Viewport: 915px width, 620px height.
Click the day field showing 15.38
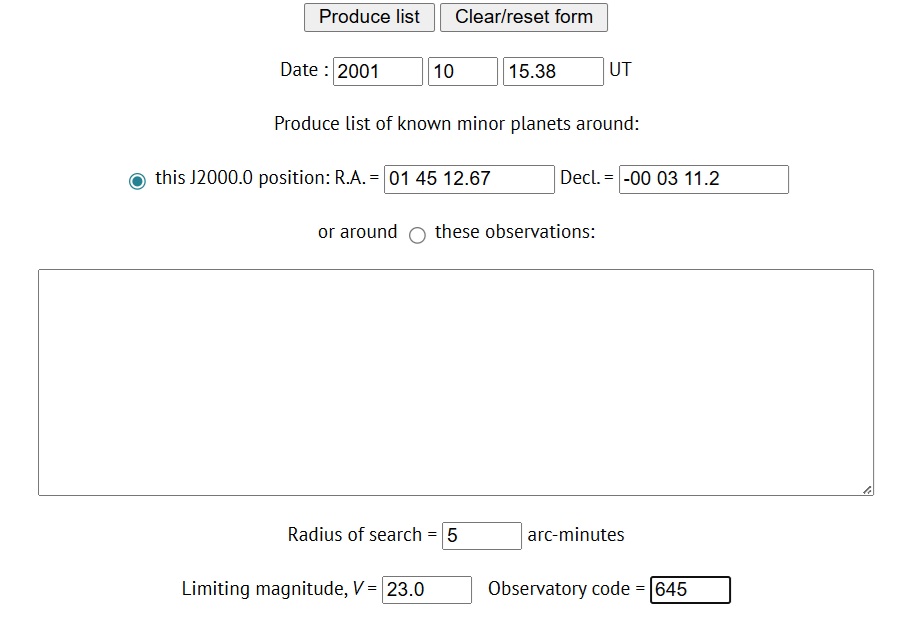tap(553, 72)
